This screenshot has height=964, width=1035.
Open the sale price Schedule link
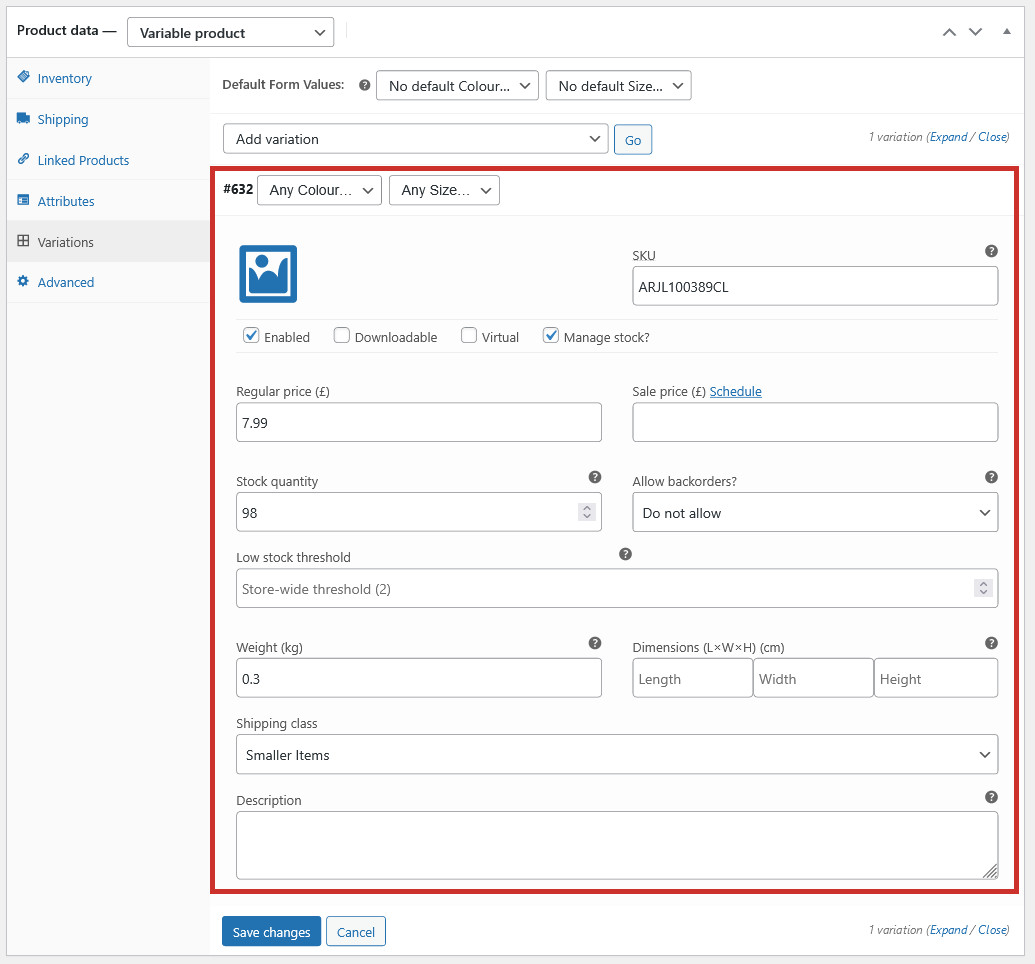[735, 392]
